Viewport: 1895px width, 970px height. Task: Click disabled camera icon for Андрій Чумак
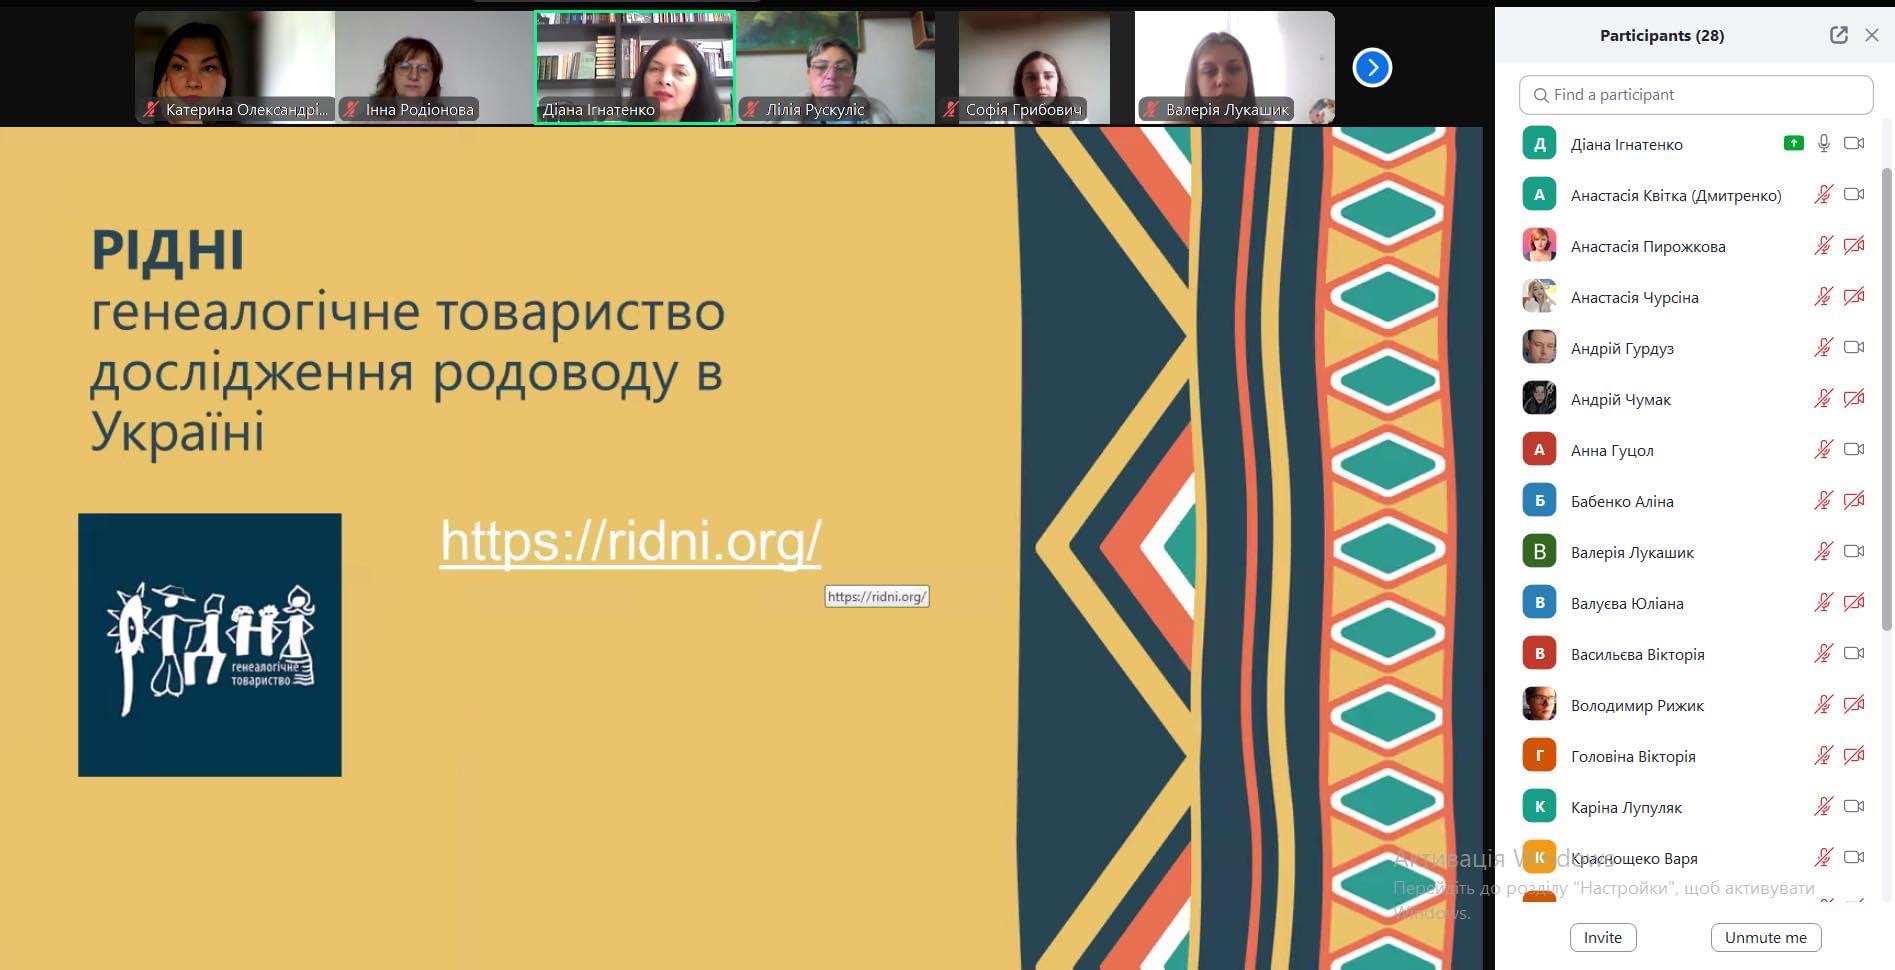(x=1854, y=398)
